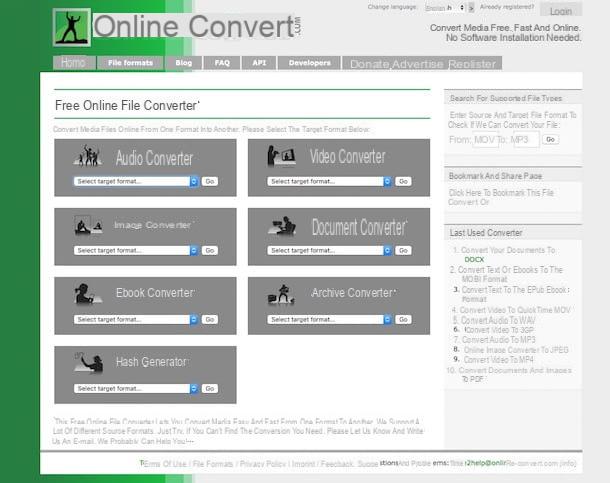
Task: Click the Document Converter heading
Action: (359, 227)
